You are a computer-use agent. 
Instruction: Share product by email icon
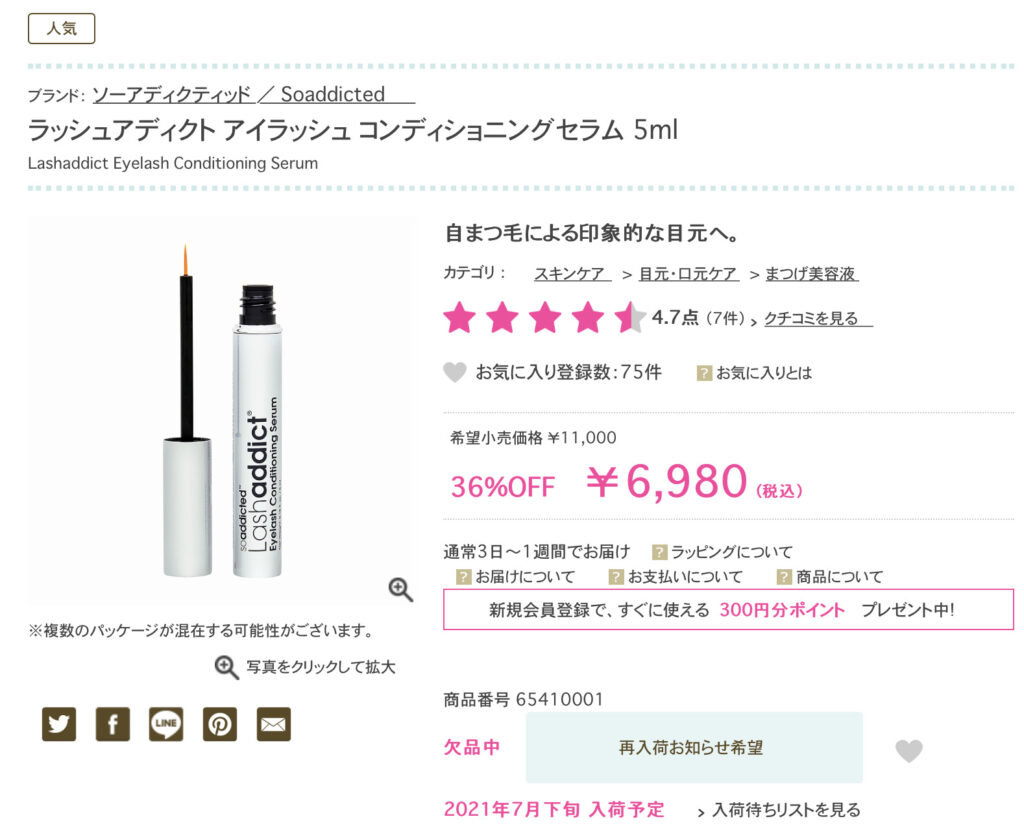pyautogui.click(x=274, y=724)
